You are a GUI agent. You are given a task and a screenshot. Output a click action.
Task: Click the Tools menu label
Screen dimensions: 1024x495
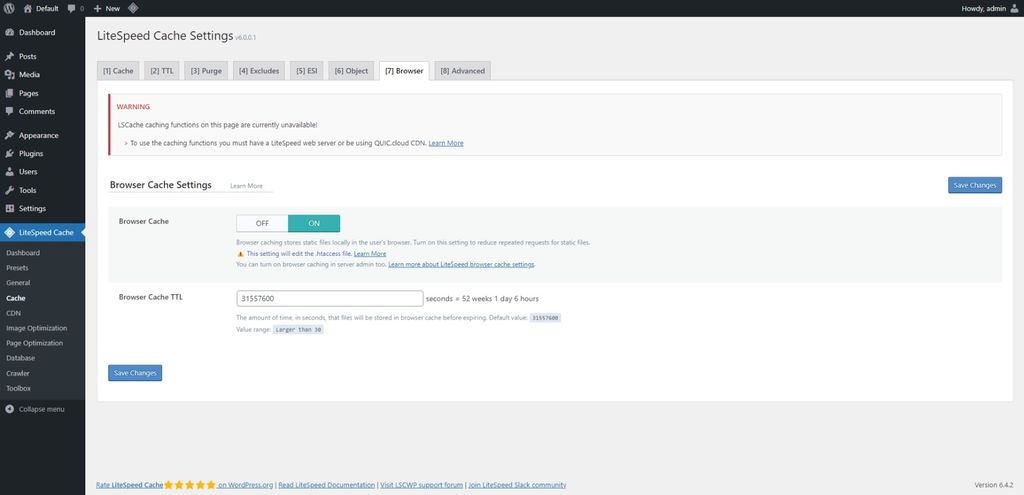[27, 191]
